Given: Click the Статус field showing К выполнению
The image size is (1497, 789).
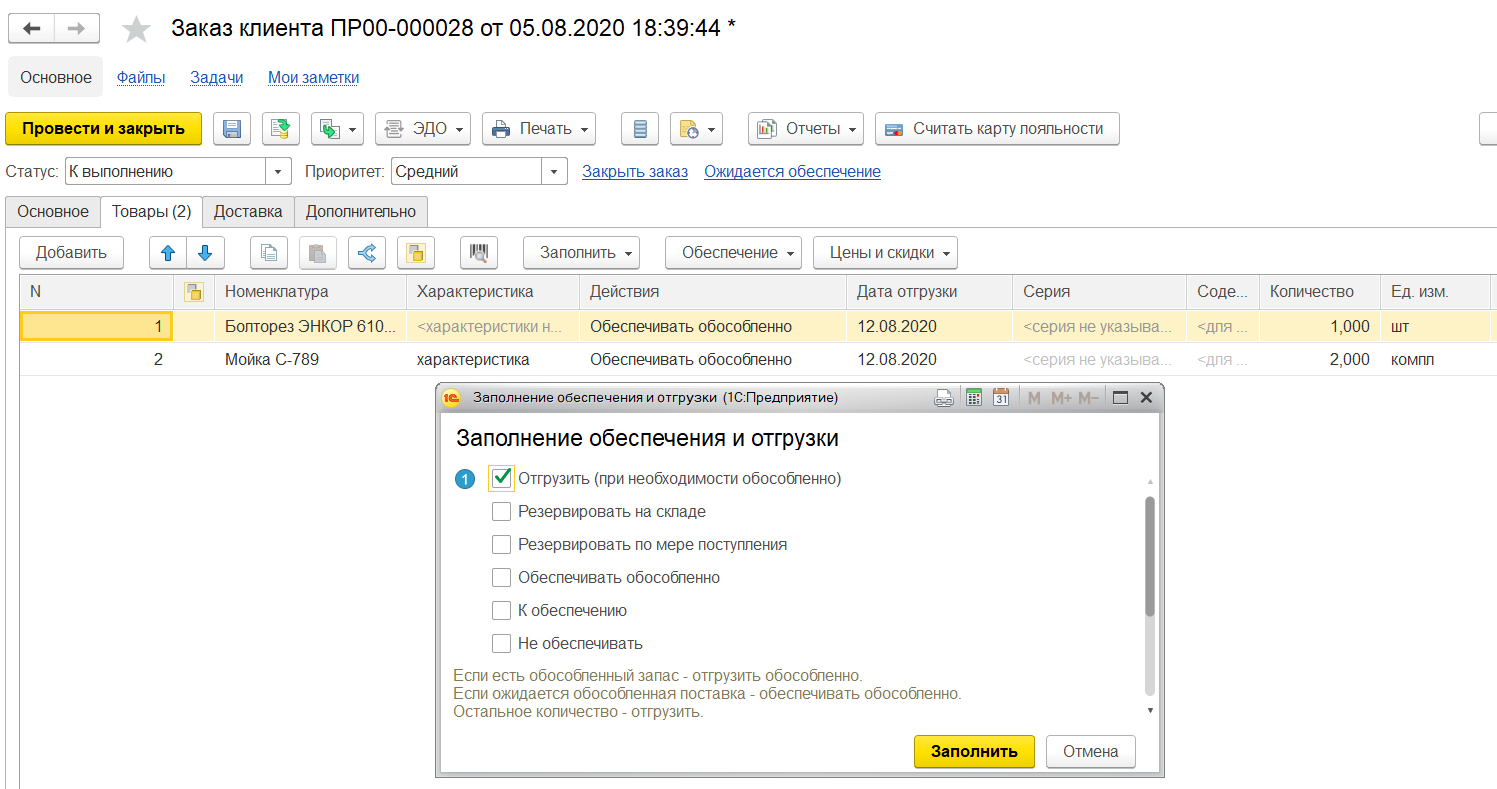Looking at the screenshot, I should 165,172.
